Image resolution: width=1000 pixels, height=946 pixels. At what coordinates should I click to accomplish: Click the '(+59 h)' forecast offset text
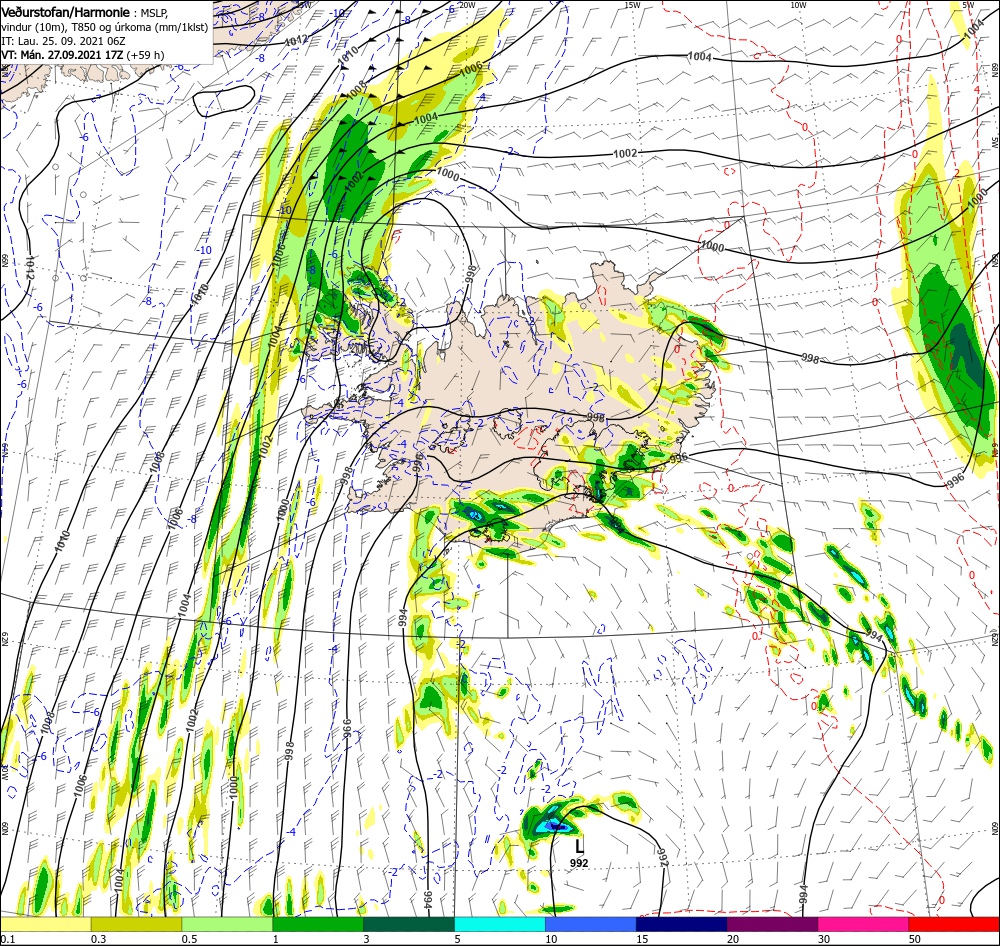(145, 55)
